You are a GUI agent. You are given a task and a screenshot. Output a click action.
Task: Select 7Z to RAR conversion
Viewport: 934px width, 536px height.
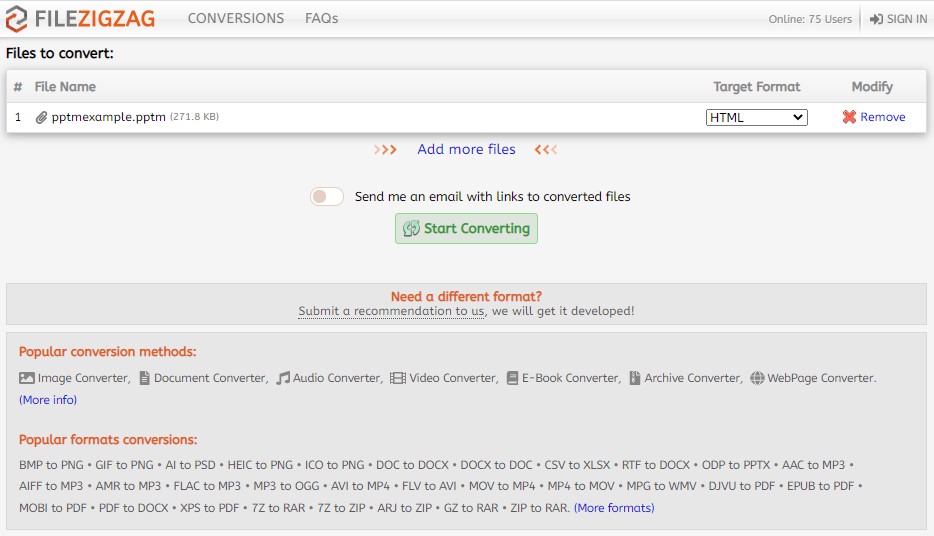(x=278, y=507)
